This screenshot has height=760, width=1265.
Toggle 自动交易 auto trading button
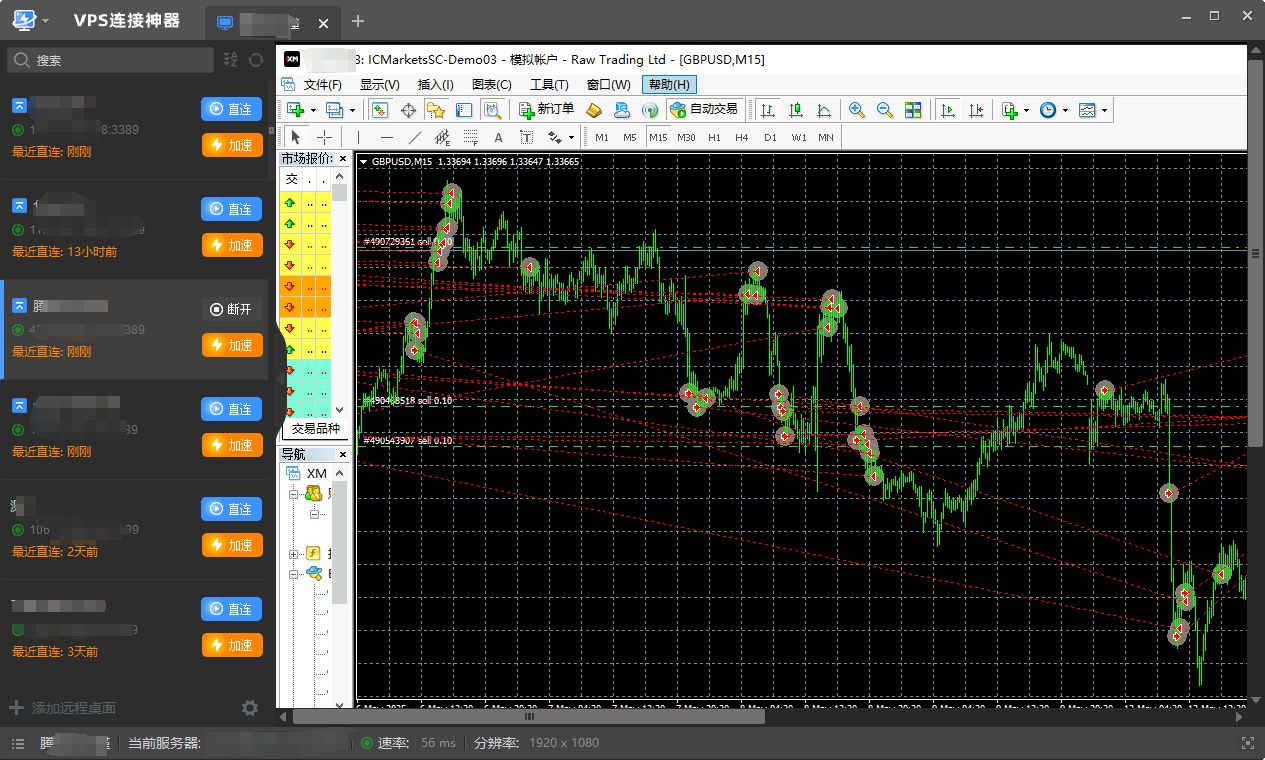click(x=705, y=110)
